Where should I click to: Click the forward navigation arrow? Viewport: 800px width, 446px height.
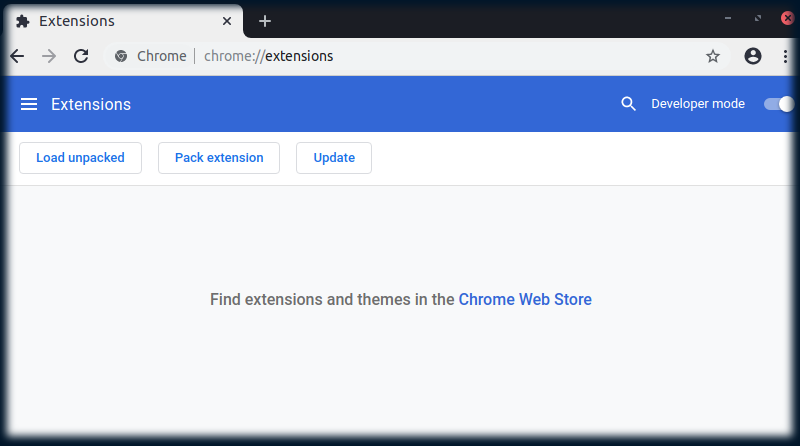point(49,56)
